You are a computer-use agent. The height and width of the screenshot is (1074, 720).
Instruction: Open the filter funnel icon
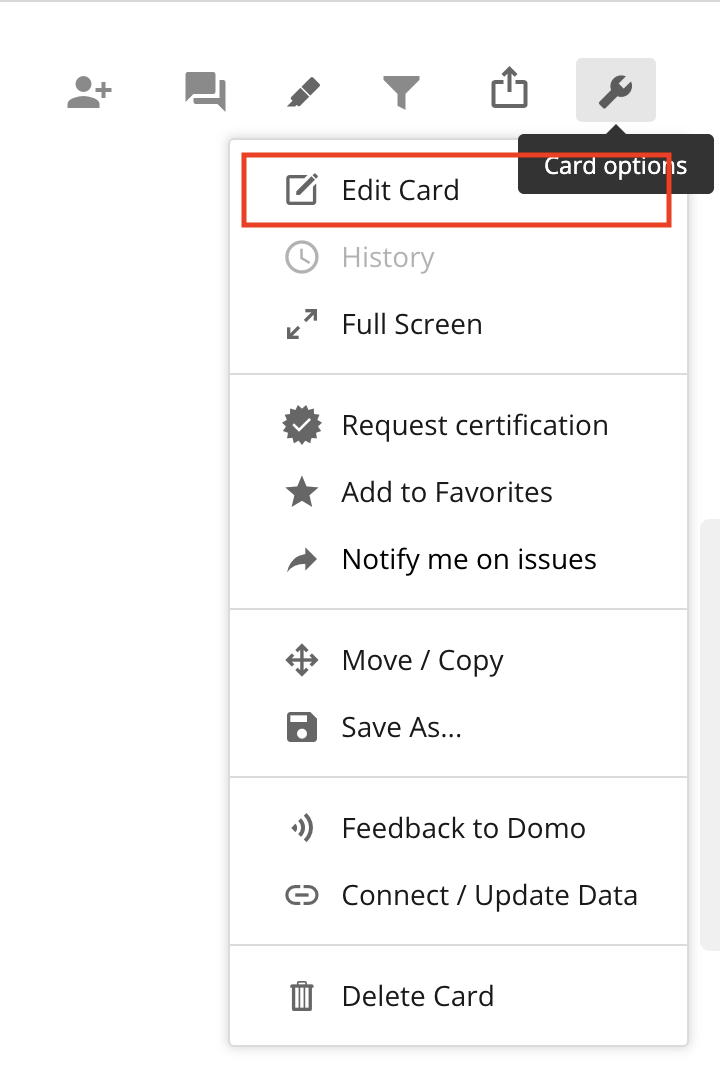pos(401,89)
